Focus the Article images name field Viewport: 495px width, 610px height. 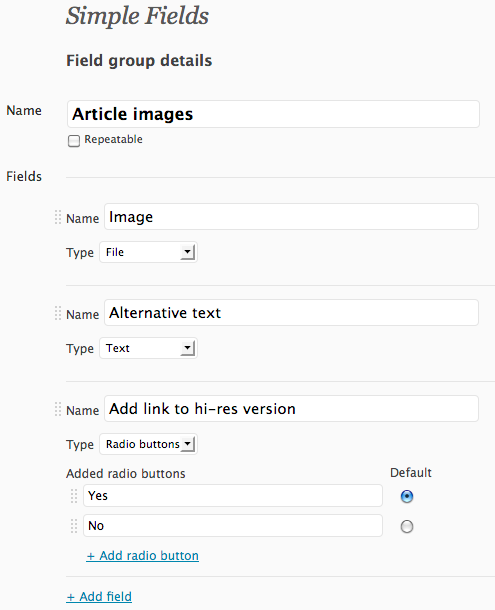coord(273,114)
